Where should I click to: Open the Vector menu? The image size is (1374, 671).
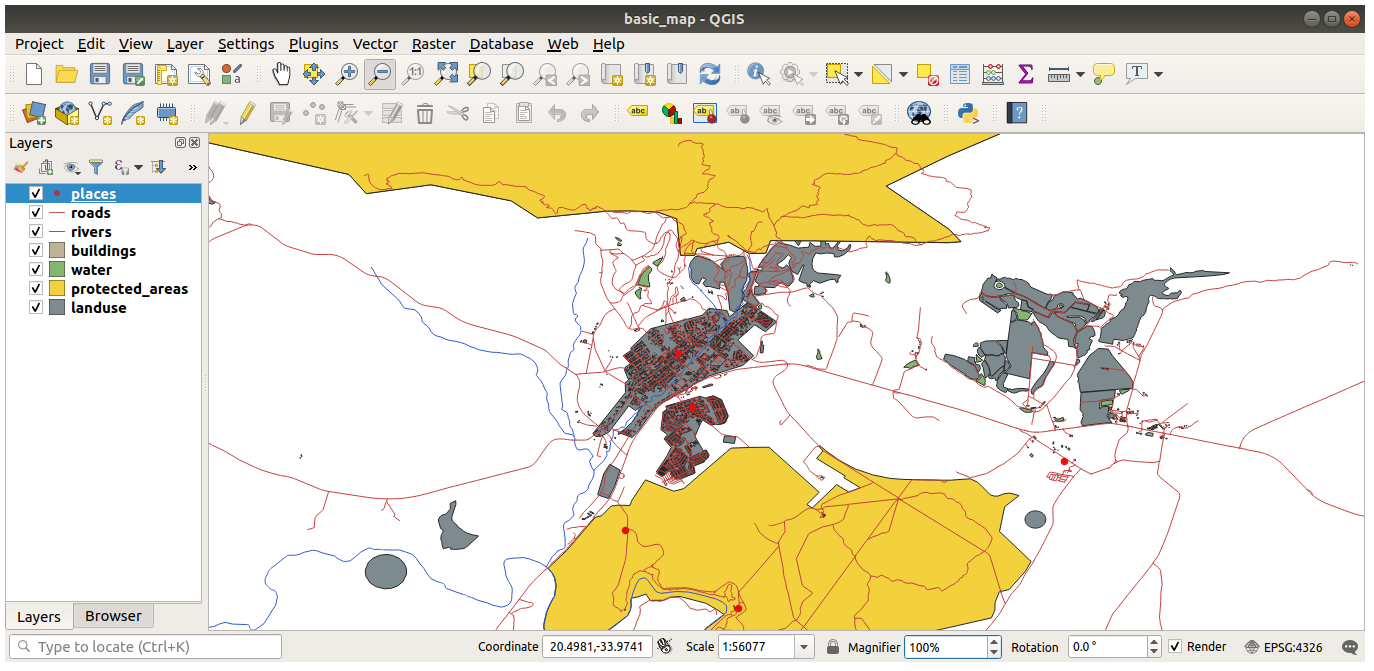(x=375, y=44)
